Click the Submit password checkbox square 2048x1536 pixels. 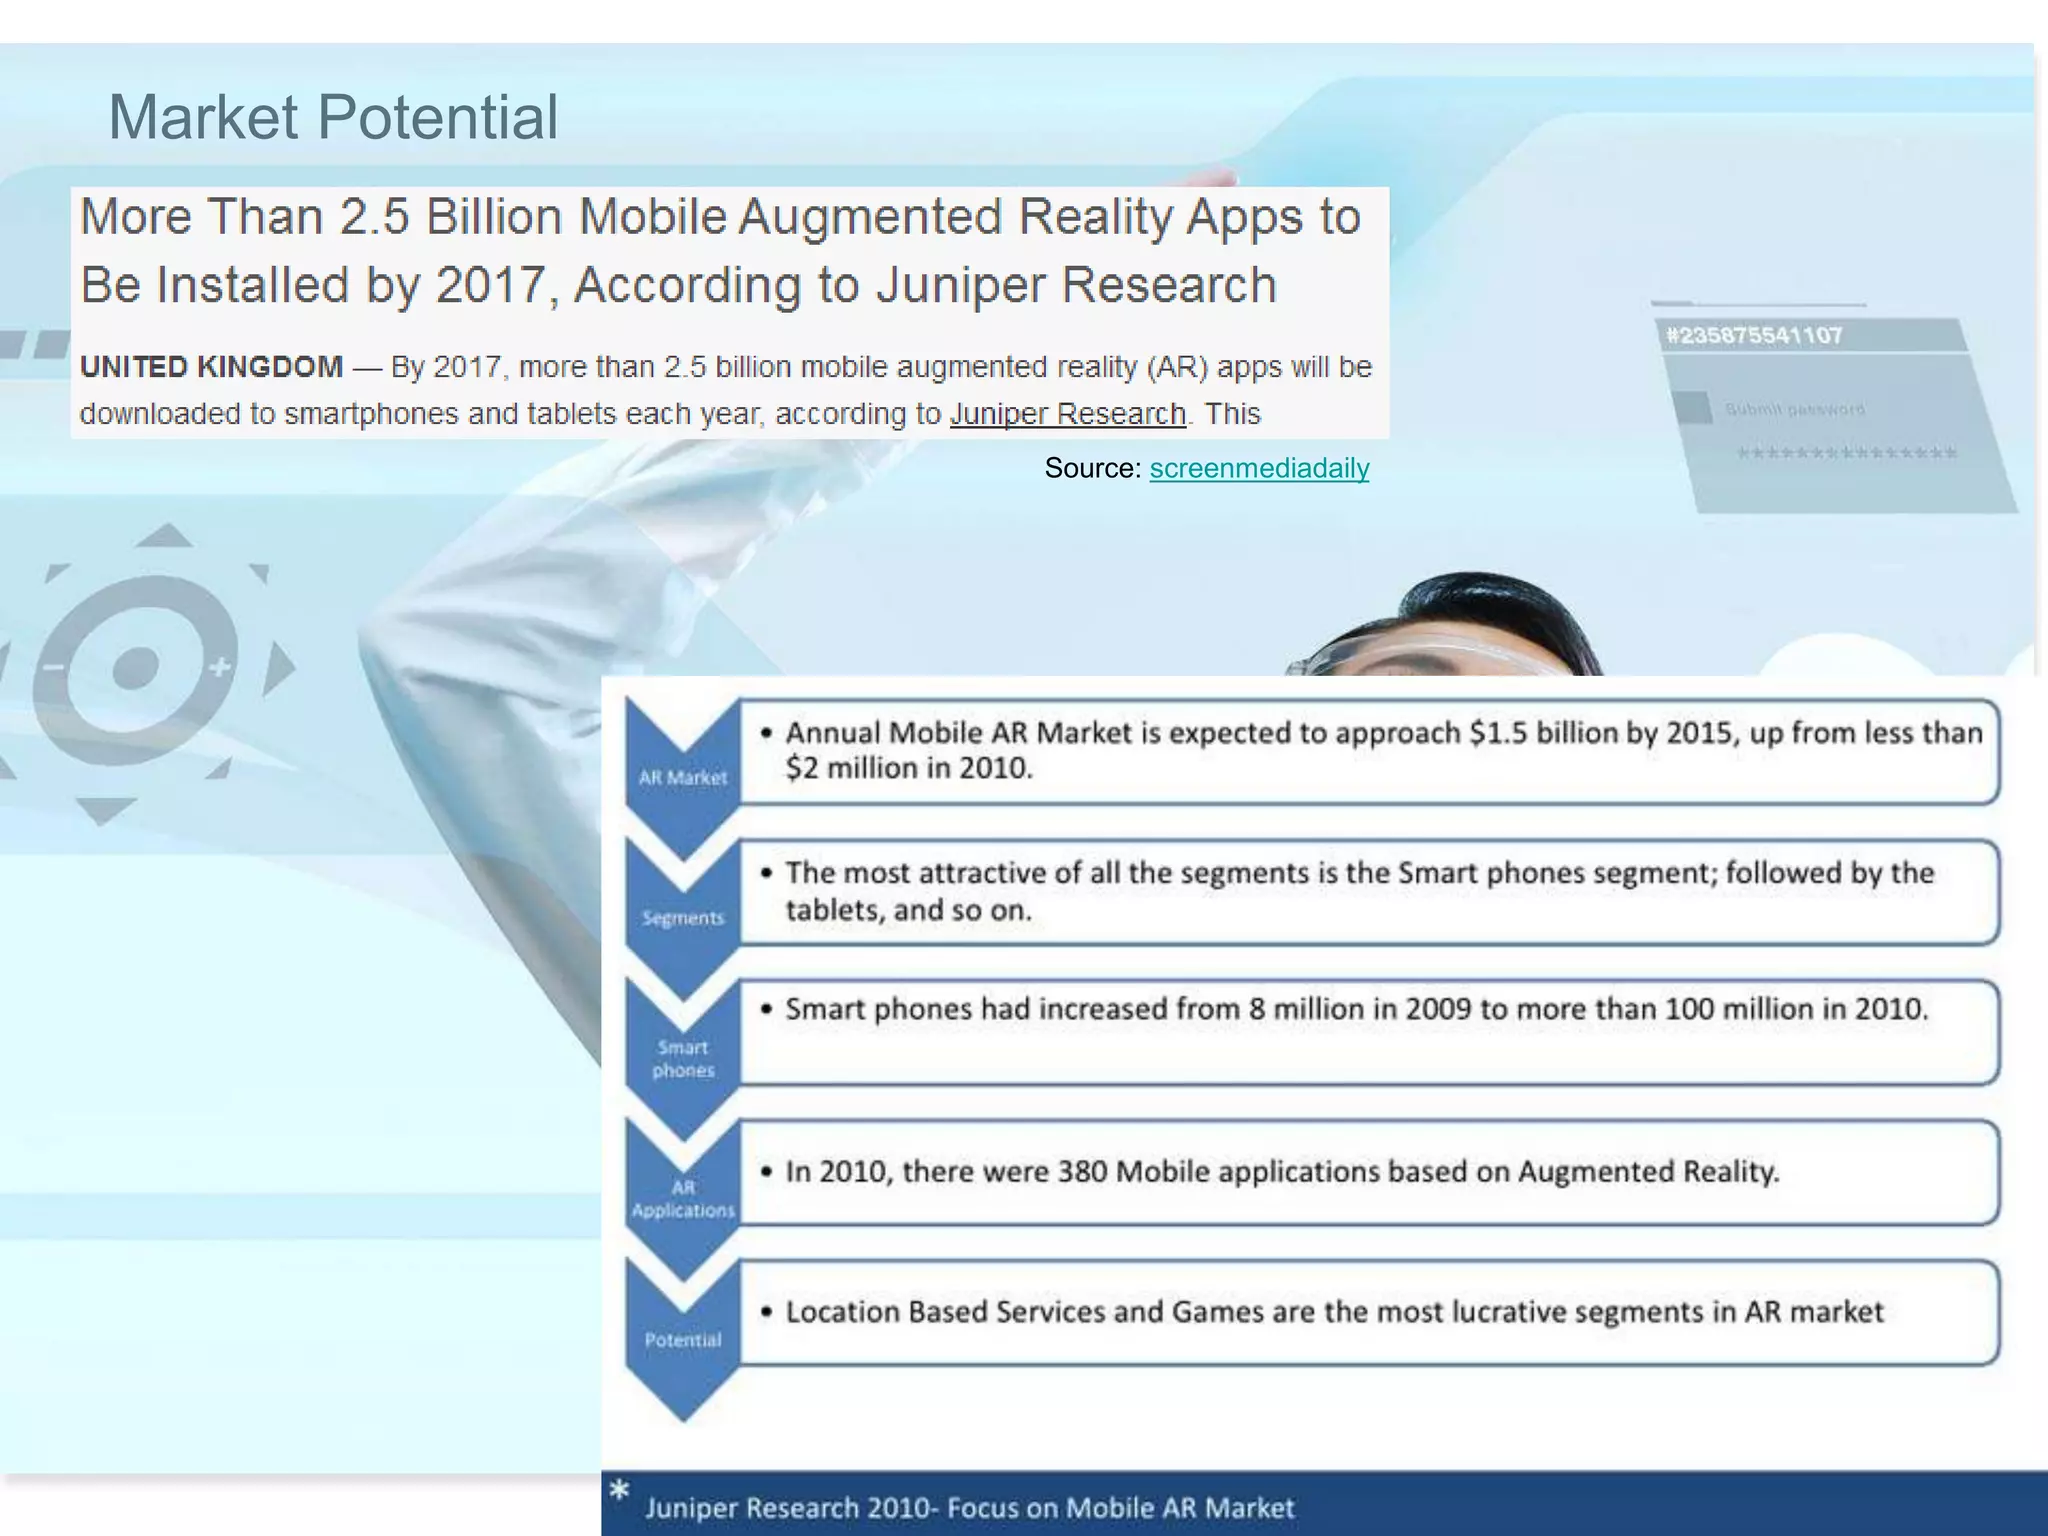[1692, 408]
